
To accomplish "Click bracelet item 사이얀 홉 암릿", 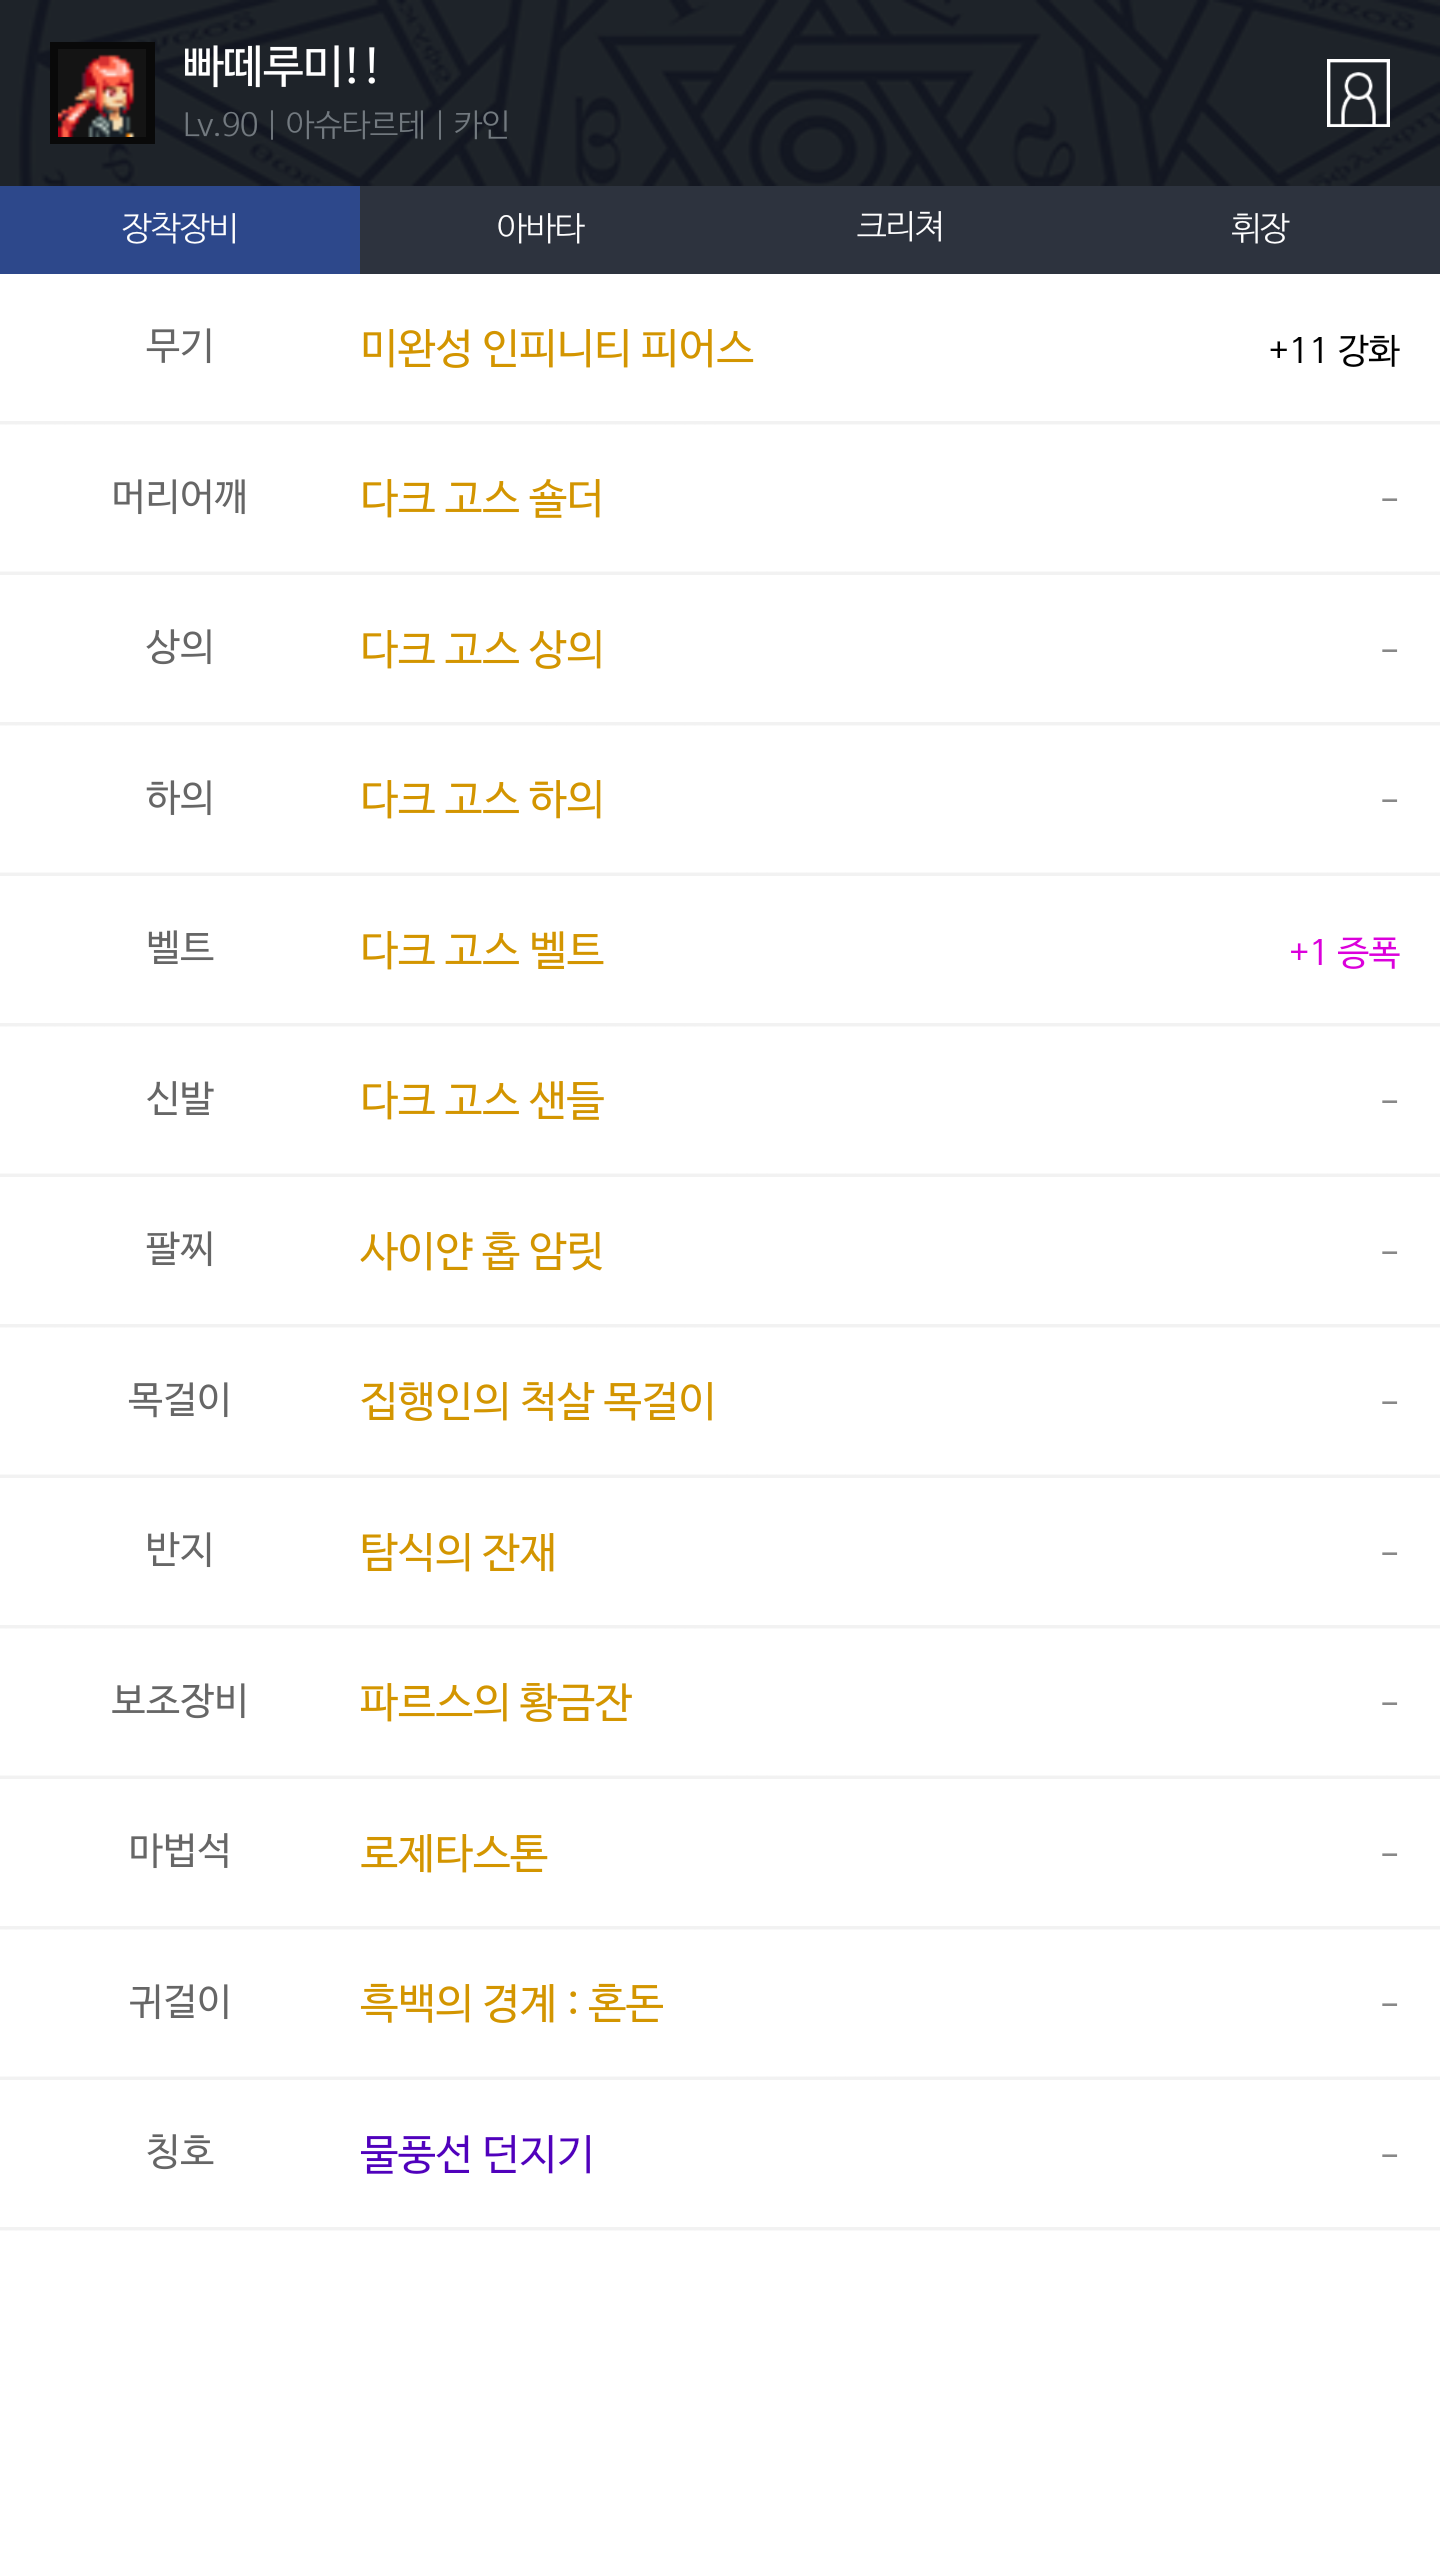I will [x=481, y=1251].
